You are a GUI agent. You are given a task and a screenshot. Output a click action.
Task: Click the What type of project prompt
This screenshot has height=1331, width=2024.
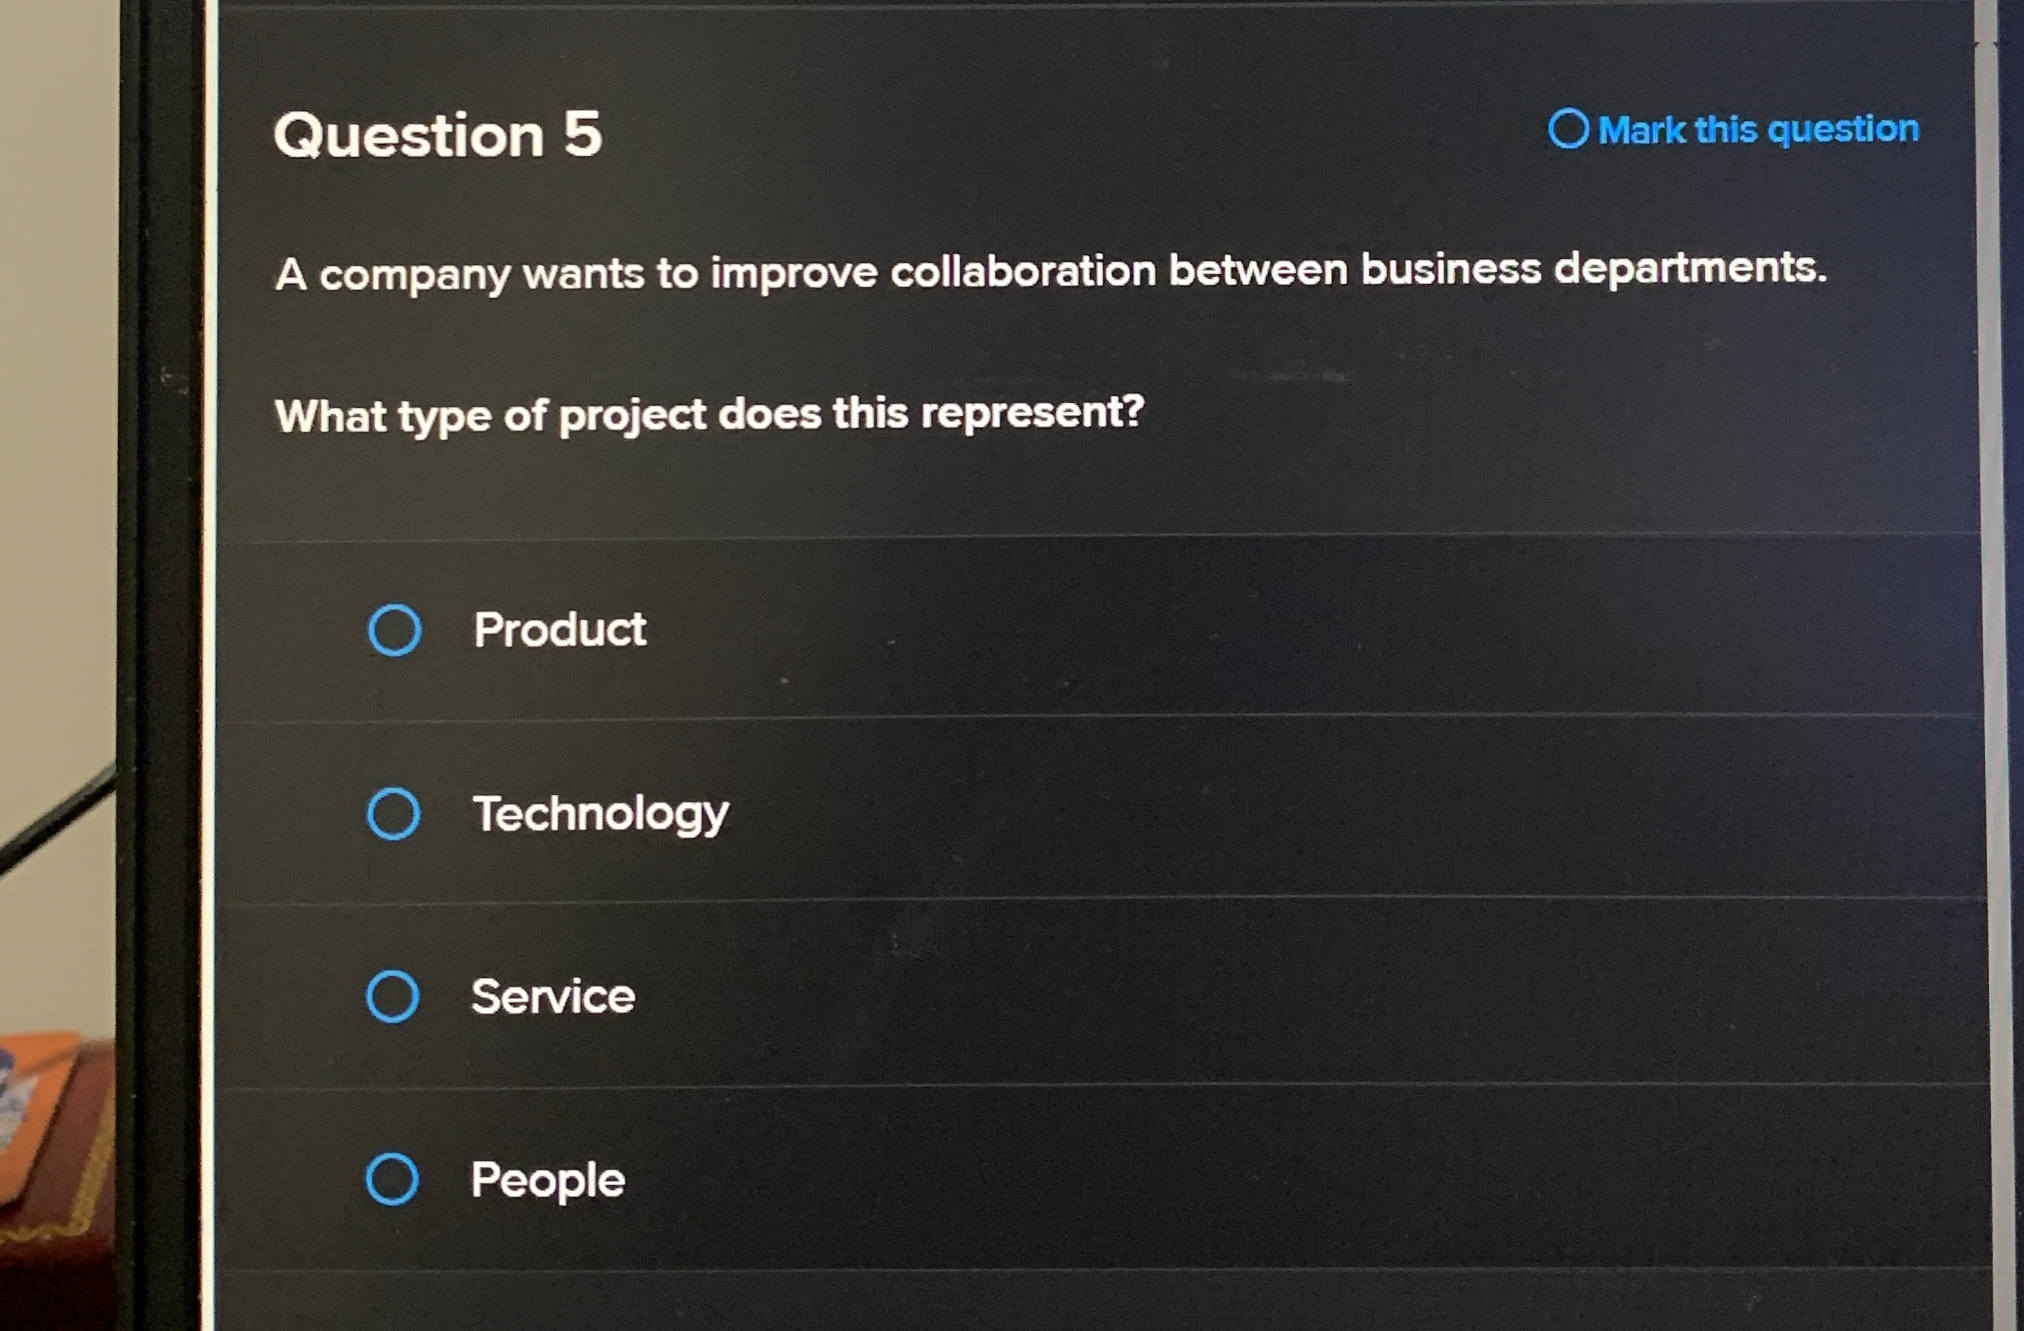709,414
